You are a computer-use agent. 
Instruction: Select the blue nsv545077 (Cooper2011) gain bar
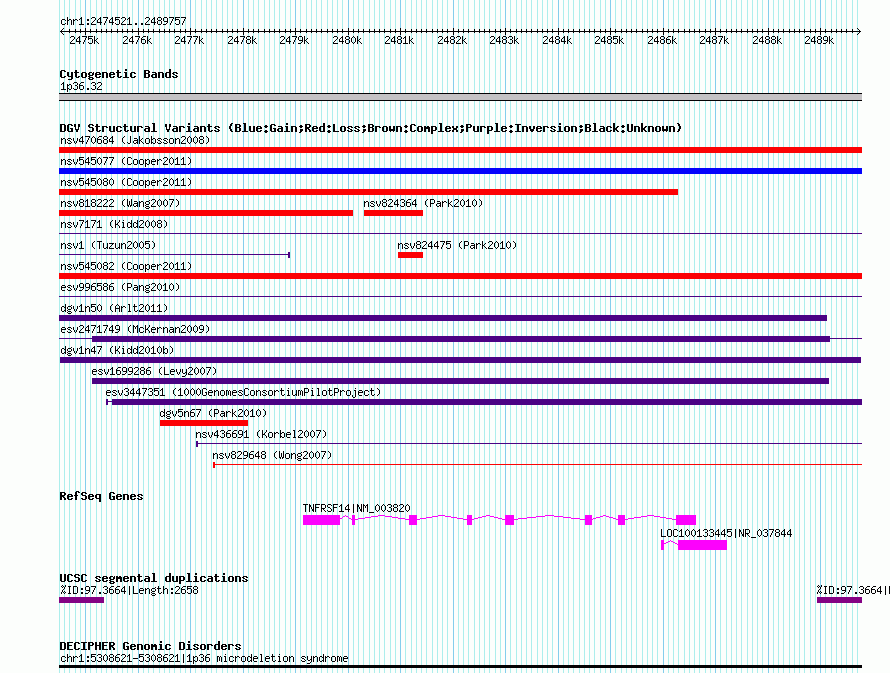click(x=460, y=171)
